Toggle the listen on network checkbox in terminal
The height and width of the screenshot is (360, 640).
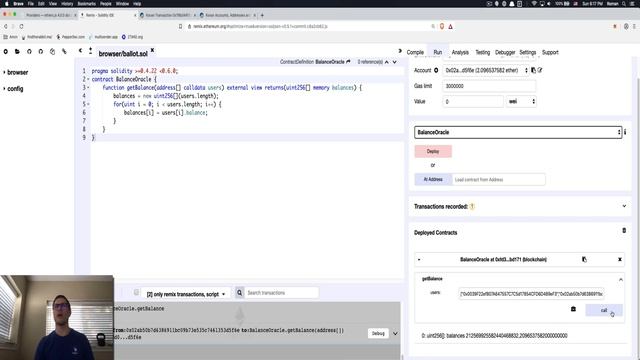tap(136, 292)
